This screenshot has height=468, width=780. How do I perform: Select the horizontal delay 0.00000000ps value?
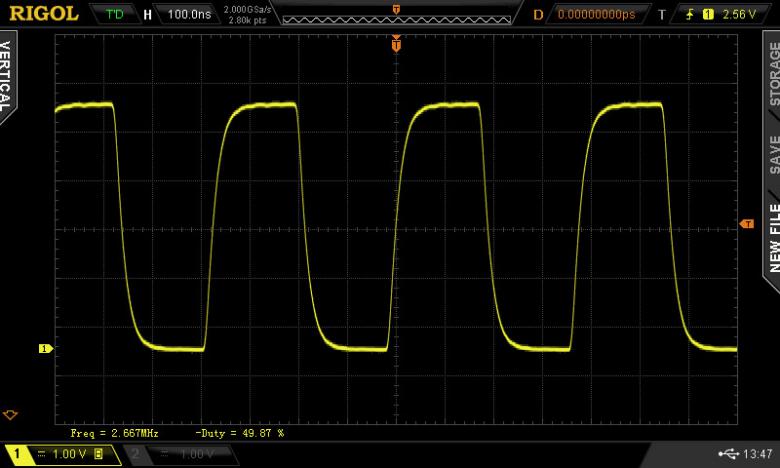pos(596,15)
